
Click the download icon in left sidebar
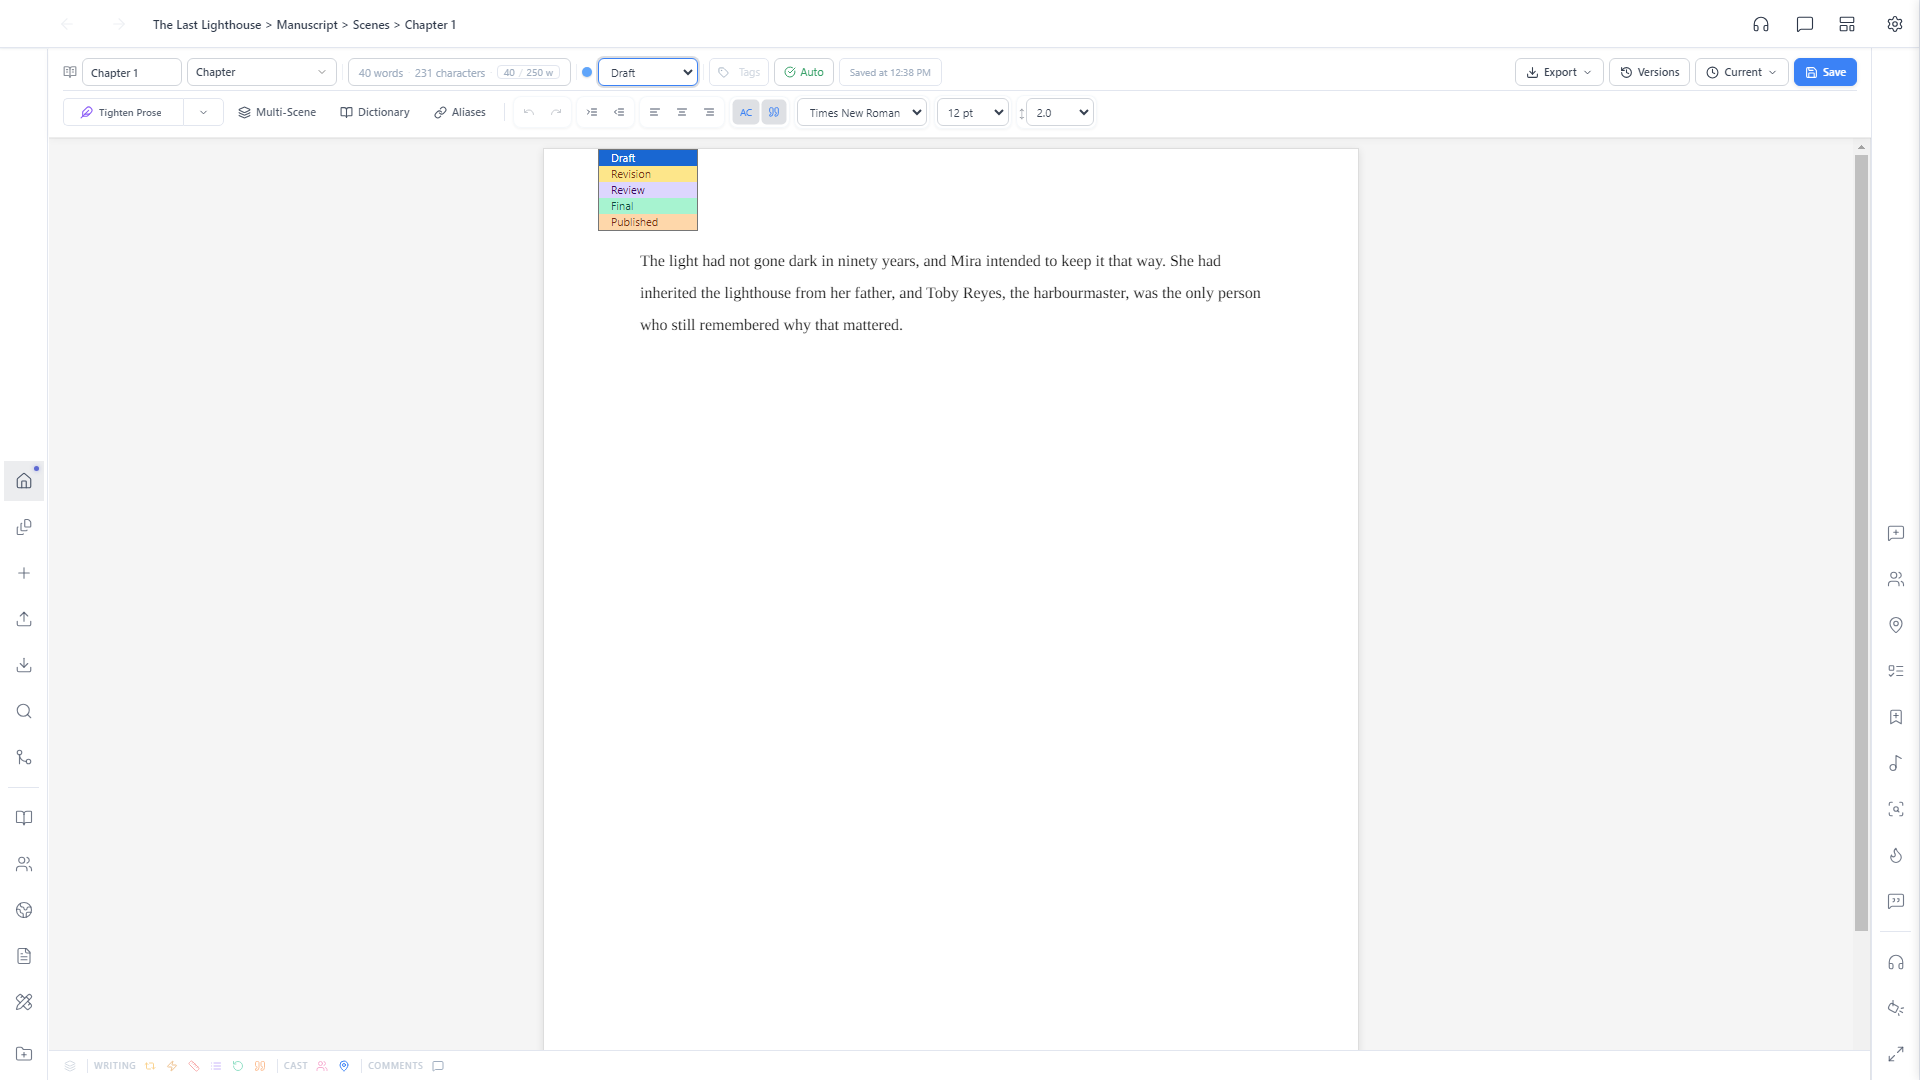24,665
